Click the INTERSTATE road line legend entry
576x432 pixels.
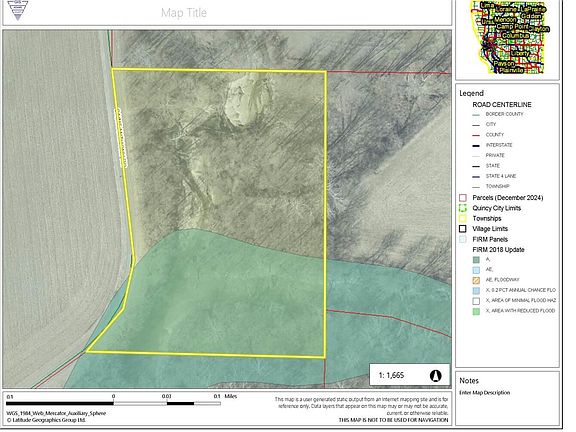(x=492, y=145)
